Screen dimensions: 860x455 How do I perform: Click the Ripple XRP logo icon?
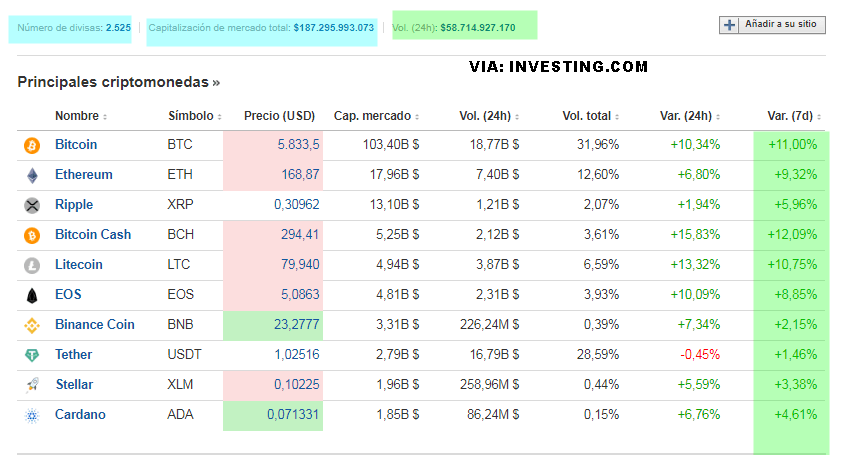pyautogui.click(x=32, y=205)
